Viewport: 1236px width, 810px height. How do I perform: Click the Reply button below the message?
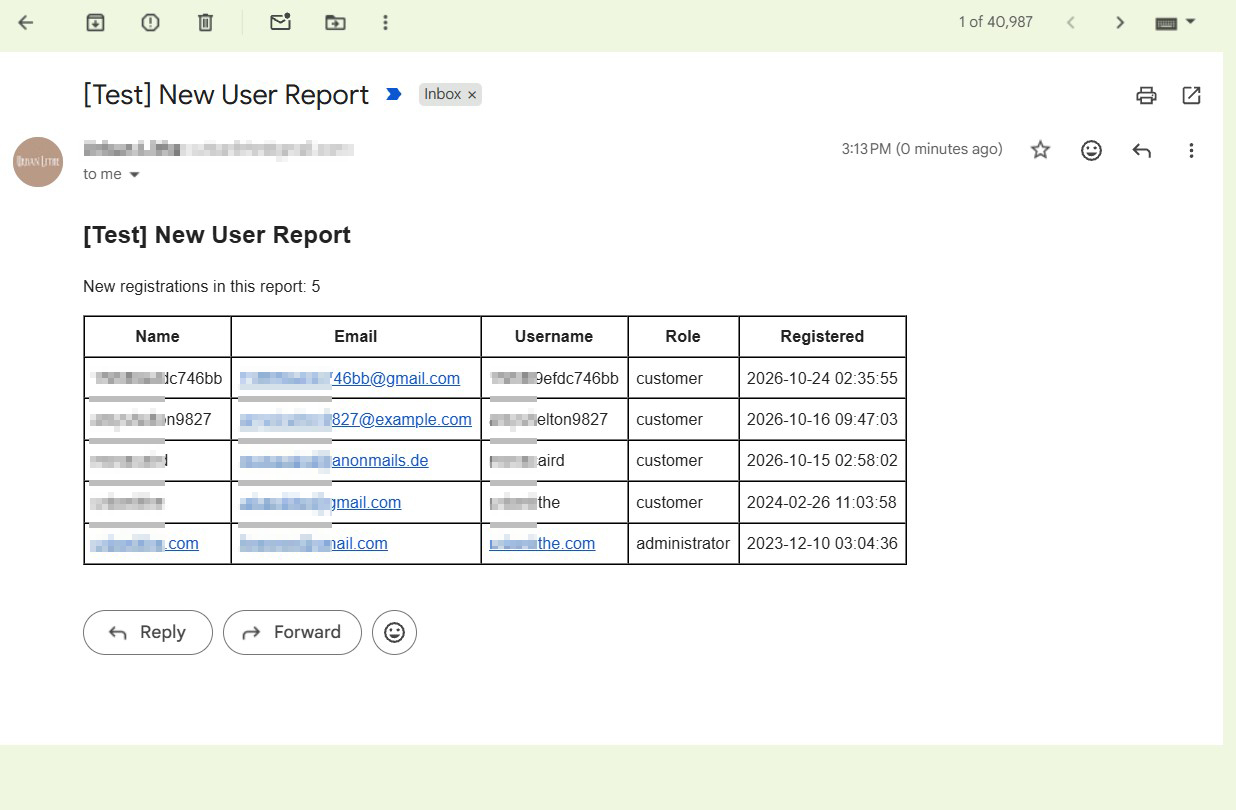pyautogui.click(x=148, y=632)
